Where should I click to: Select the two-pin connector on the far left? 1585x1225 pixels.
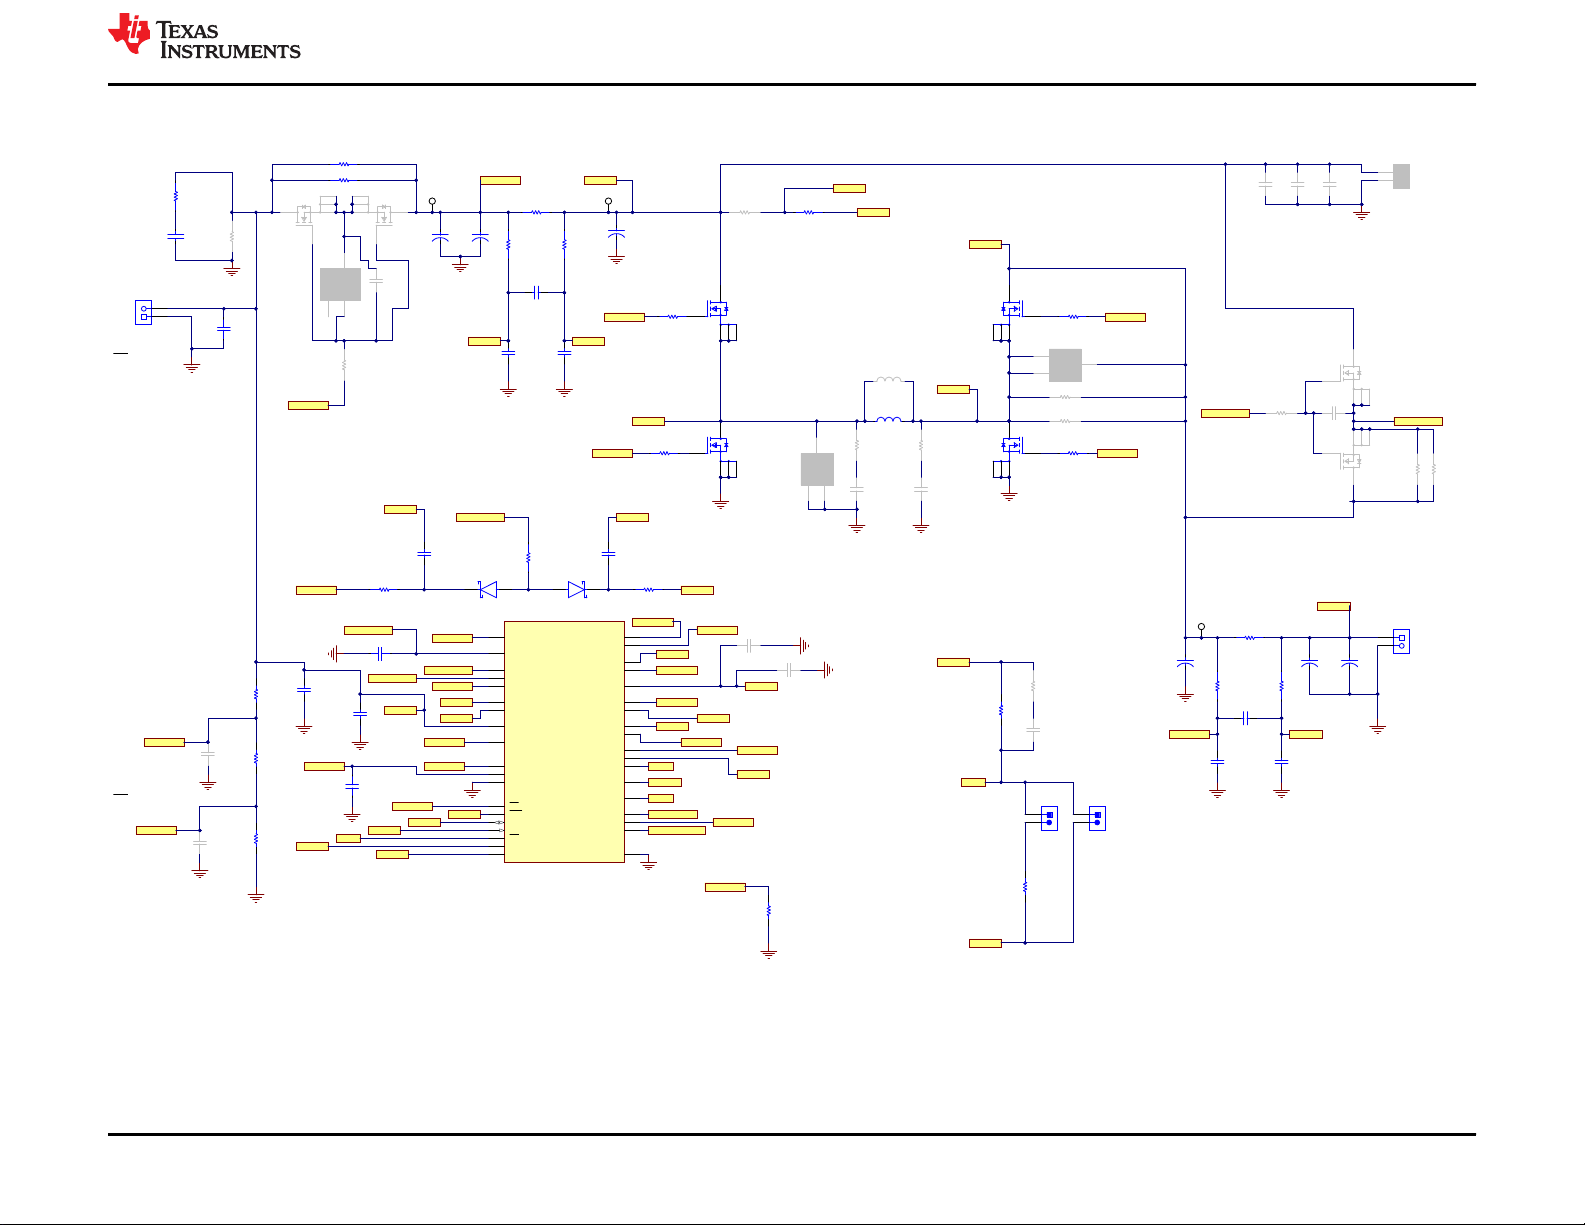(144, 313)
